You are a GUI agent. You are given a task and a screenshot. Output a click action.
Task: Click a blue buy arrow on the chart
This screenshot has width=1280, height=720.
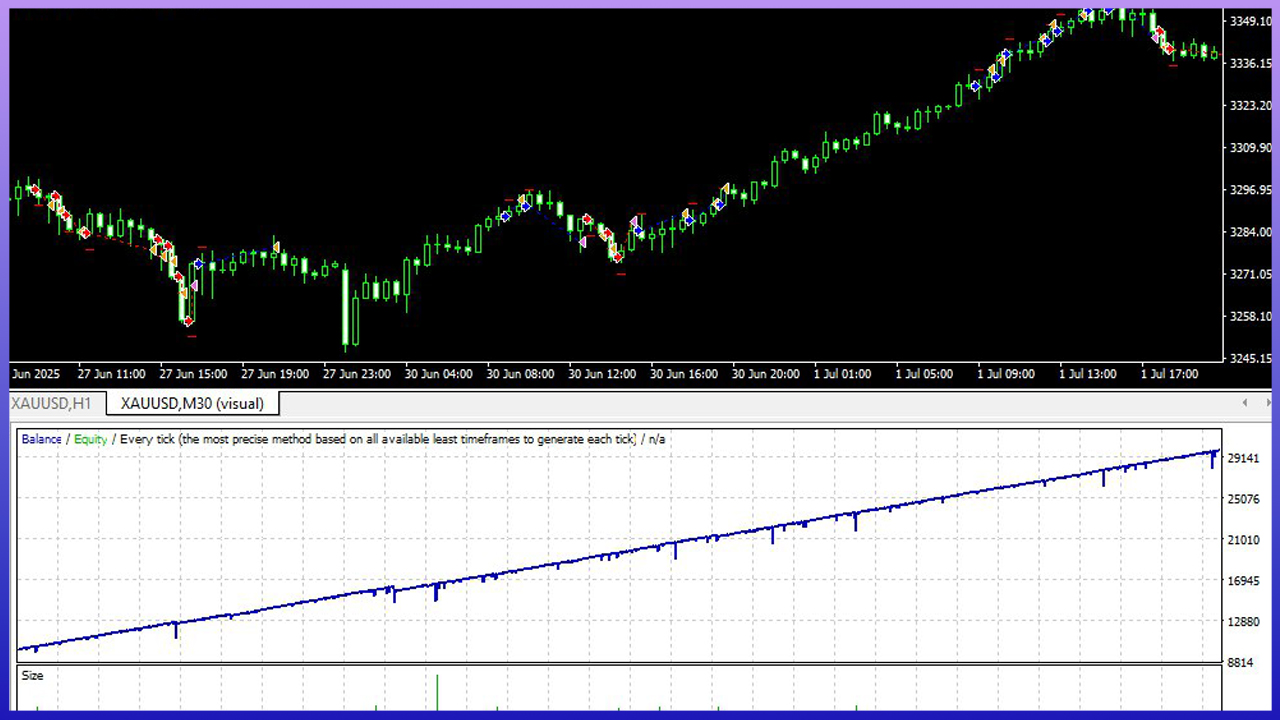click(525, 206)
